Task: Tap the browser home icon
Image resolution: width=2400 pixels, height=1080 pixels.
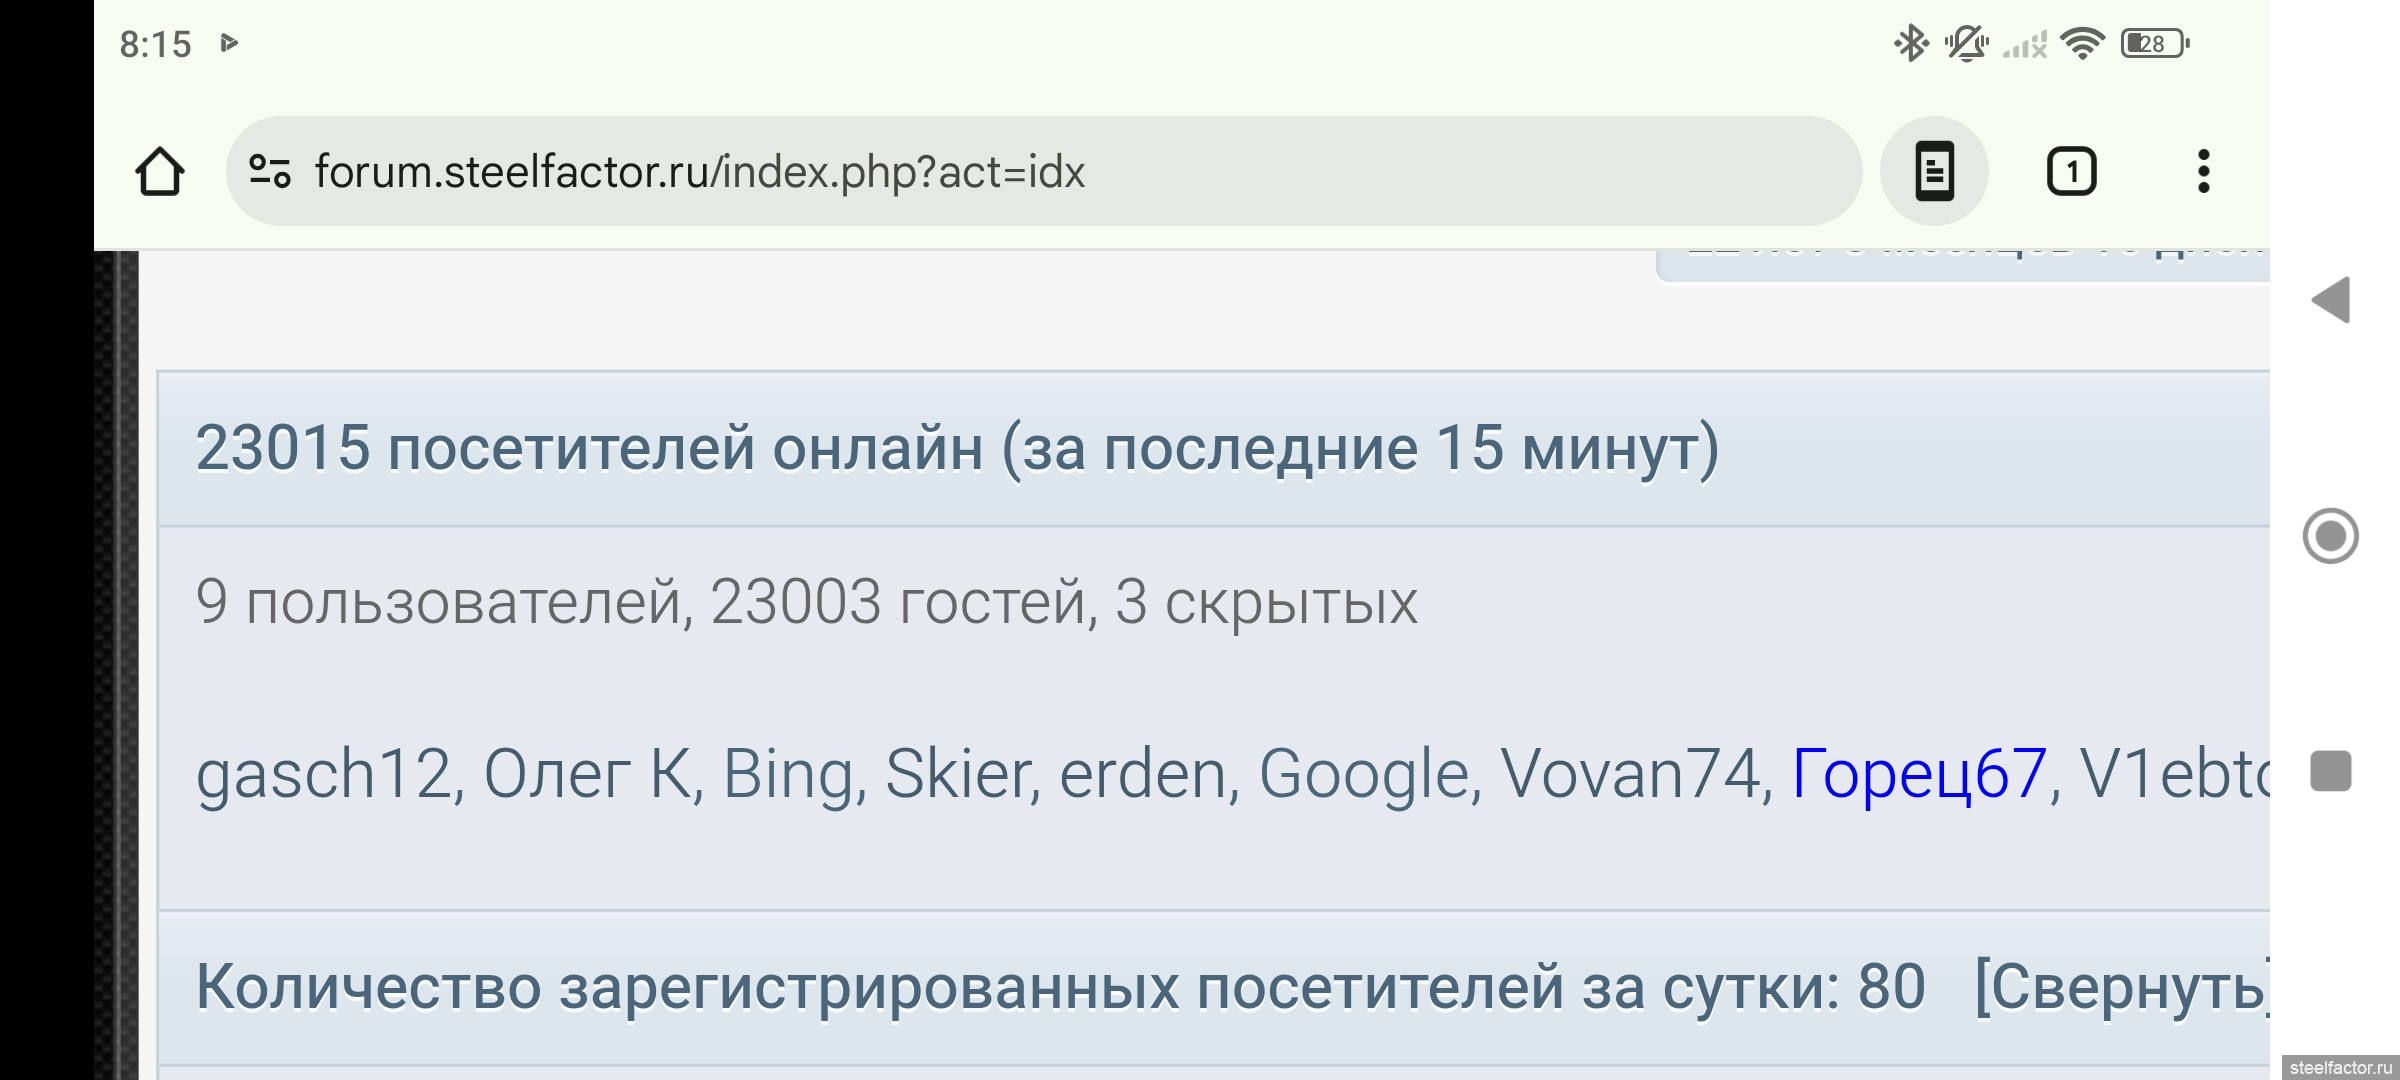Action: 160,172
